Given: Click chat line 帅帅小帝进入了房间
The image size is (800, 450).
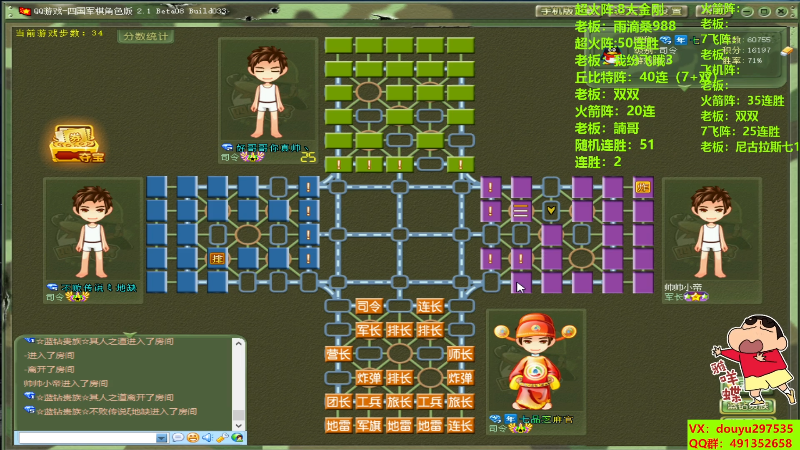Looking at the screenshot, I should click(x=65, y=383).
